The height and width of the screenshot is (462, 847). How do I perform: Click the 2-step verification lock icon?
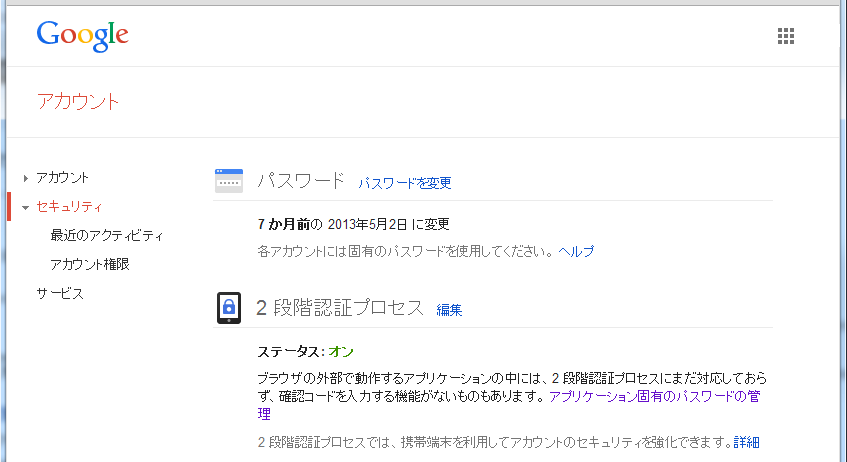click(x=229, y=308)
